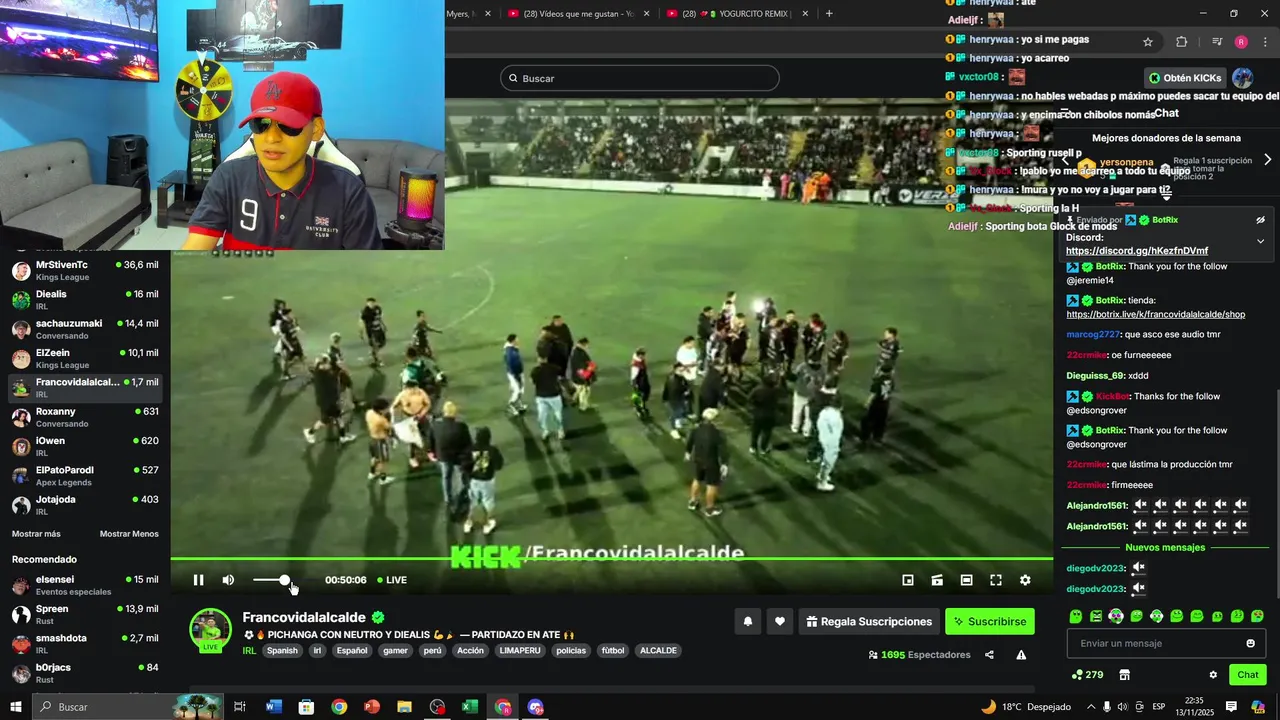This screenshot has width=1280, height=720.
Task: Toggle theater mode in the player
Action: [x=966, y=580]
